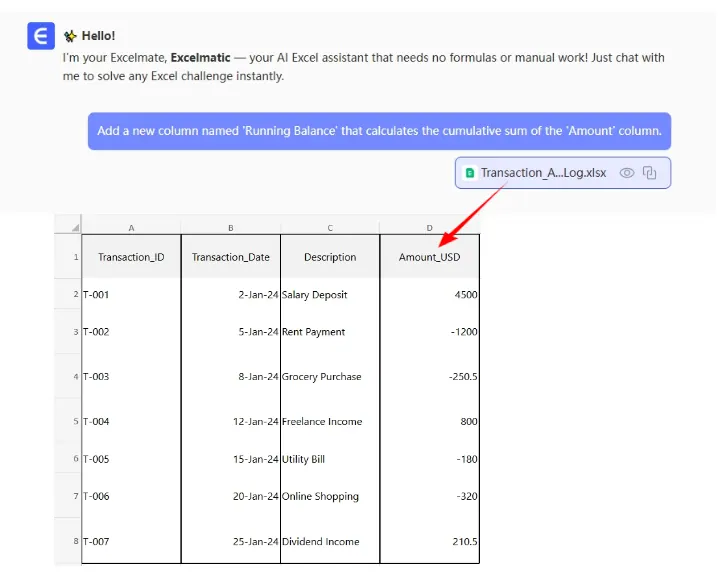This screenshot has width=727, height=573.
Task: Click the Excelmatic logo avatar
Action: 41,37
